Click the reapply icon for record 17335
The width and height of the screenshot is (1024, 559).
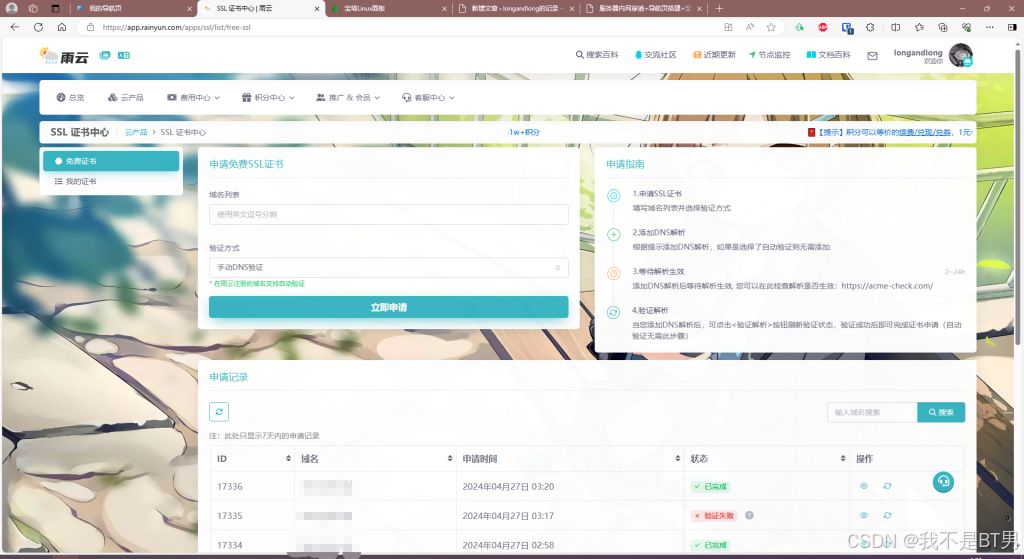tap(887, 515)
